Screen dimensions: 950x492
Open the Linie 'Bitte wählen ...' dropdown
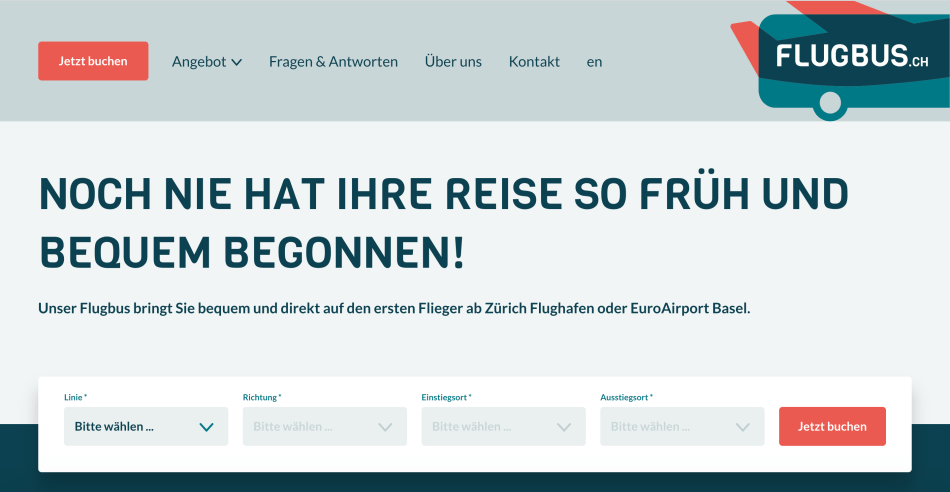coord(145,426)
